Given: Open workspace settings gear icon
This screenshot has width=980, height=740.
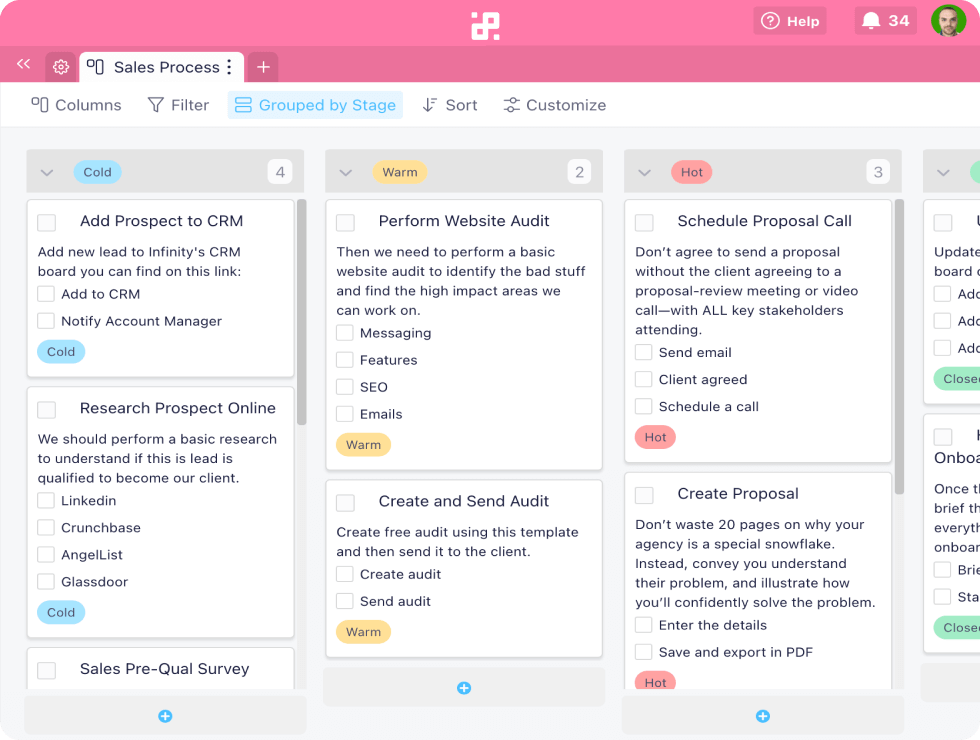Looking at the screenshot, I should [61, 67].
